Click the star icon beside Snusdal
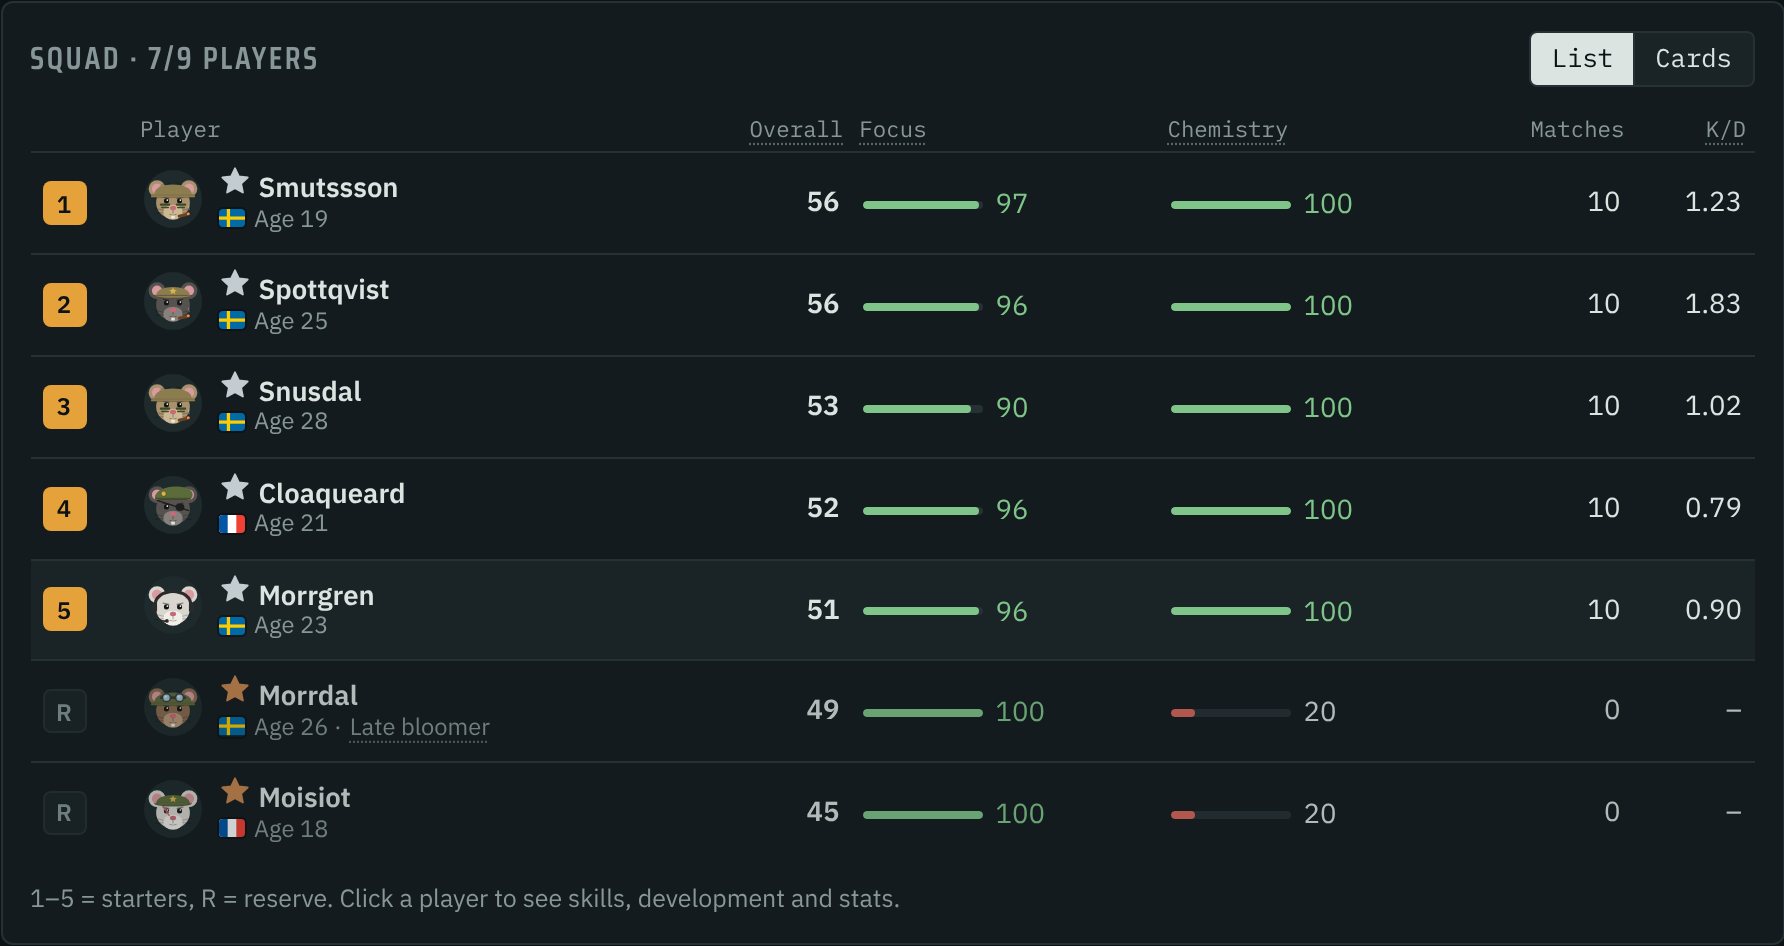The image size is (1784, 946). click(235, 385)
